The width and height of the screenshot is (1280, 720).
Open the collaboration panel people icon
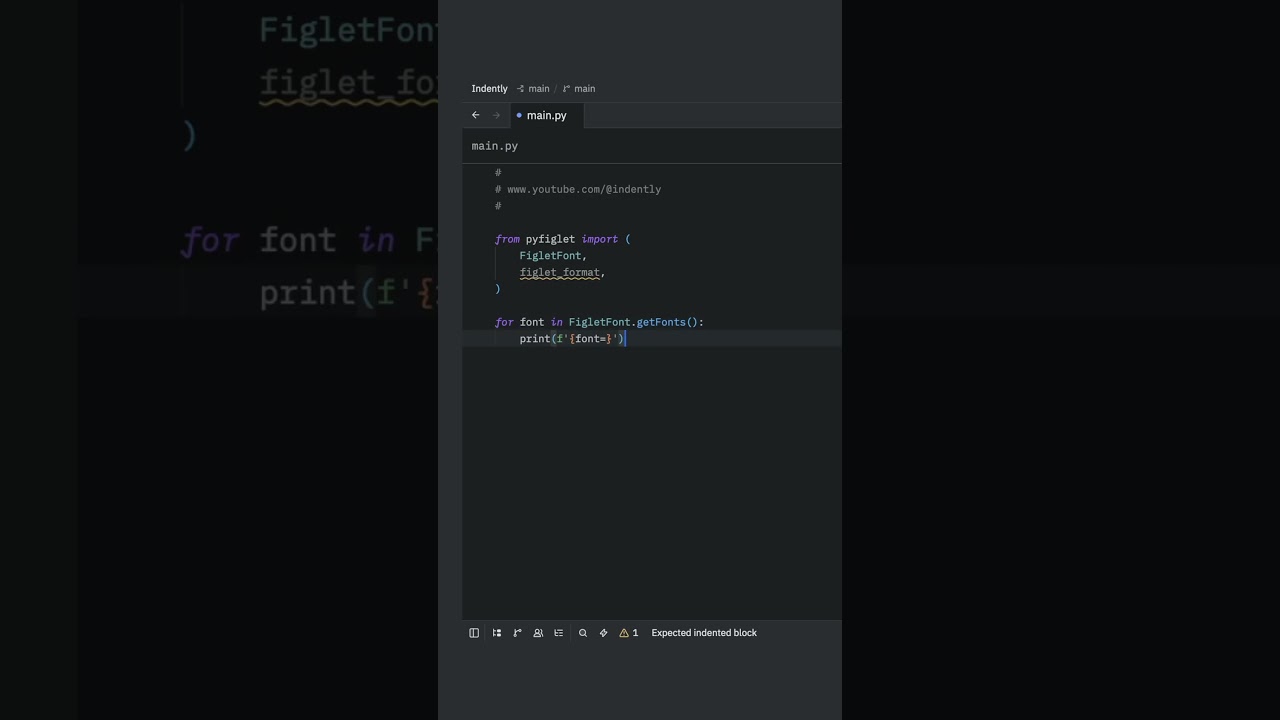[x=538, y=633]
